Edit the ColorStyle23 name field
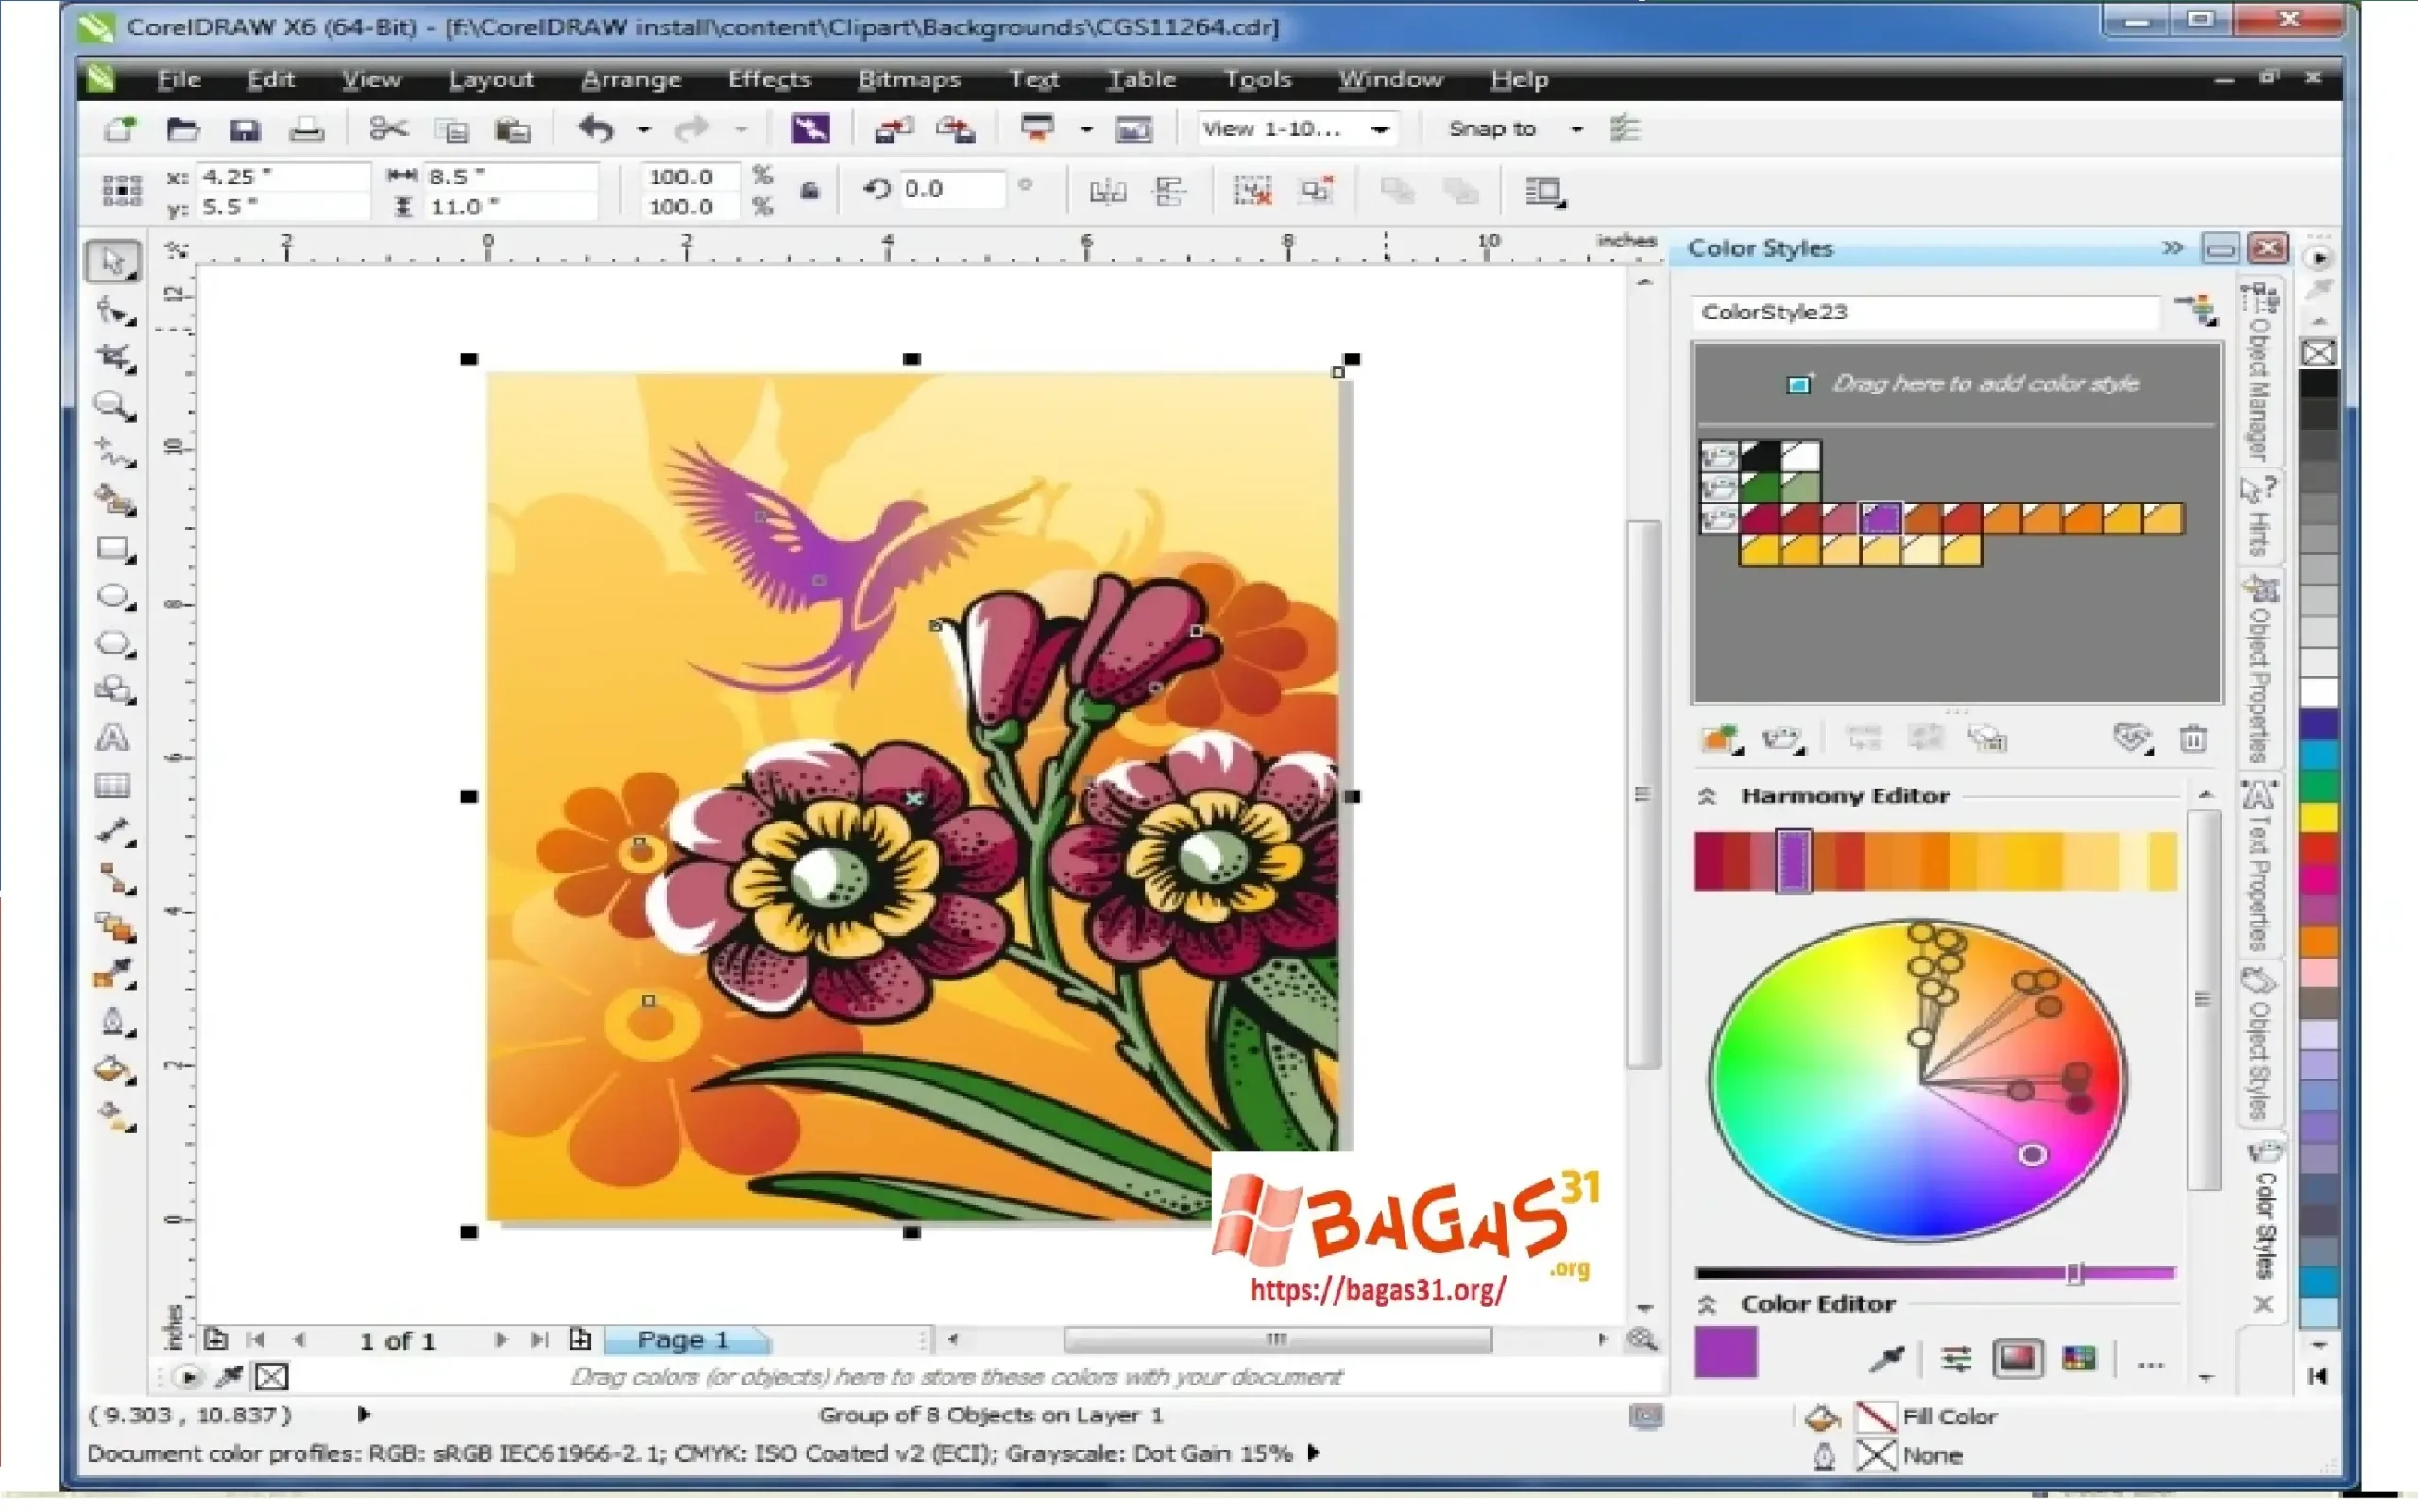Viewport: 2418px width, 1512px height. 1925,311
